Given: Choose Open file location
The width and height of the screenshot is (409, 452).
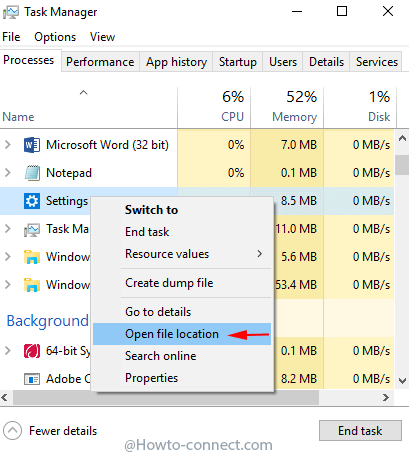Looking at the screenshot, I should click(182, 334).
